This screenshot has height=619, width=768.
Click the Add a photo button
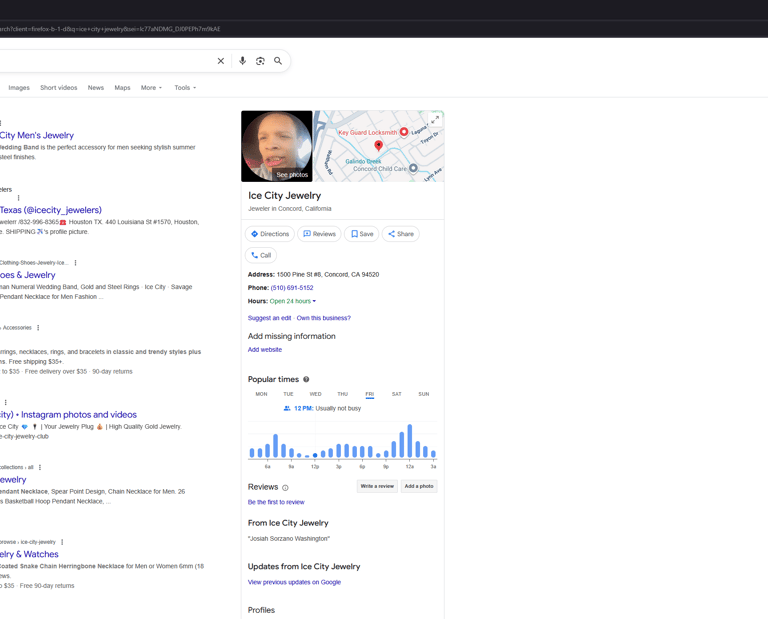(x=419, y=486)
